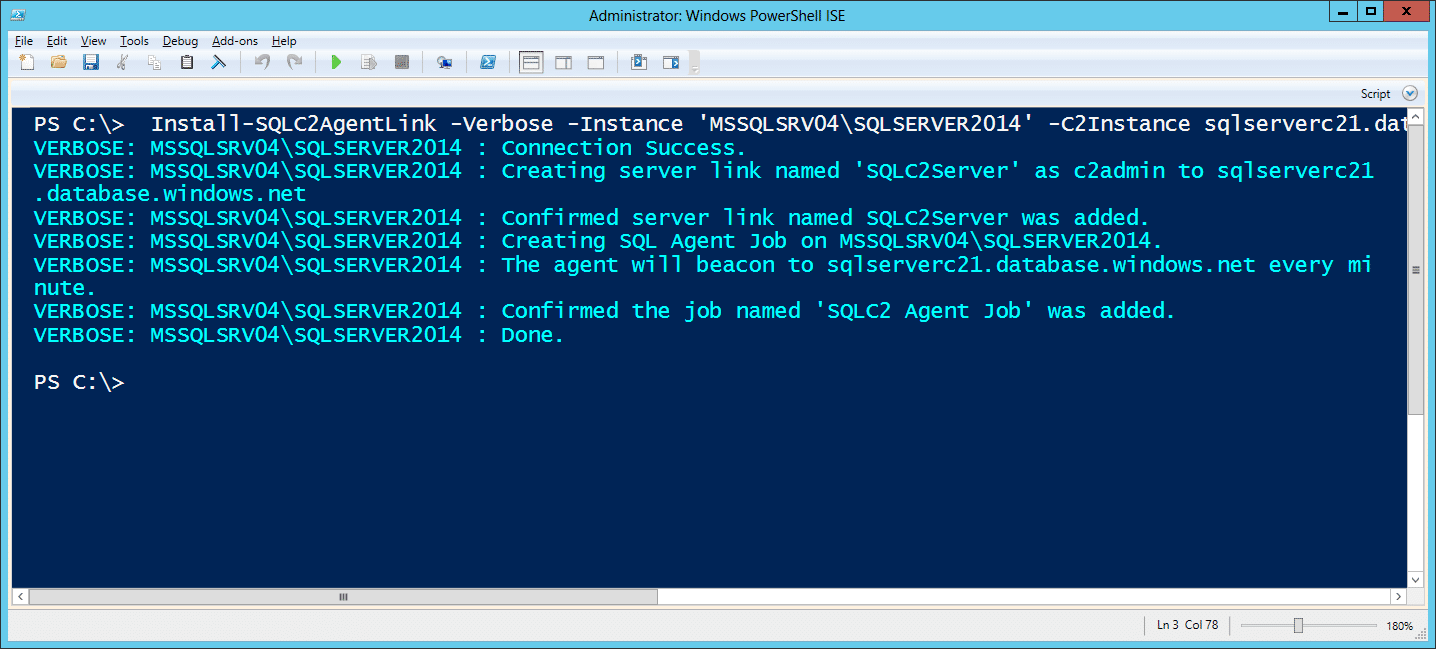Click the console horizontal scrollbar thumb
This screenshot has height=649, width=1436.
point(343,597)
